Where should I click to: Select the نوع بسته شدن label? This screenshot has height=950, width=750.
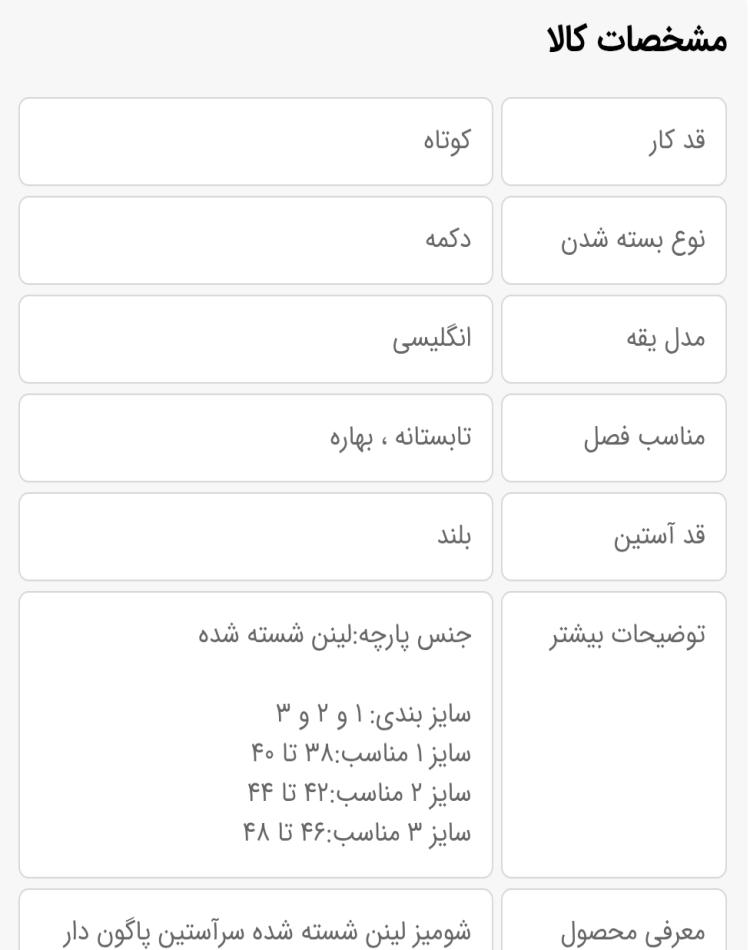(632, 240)
